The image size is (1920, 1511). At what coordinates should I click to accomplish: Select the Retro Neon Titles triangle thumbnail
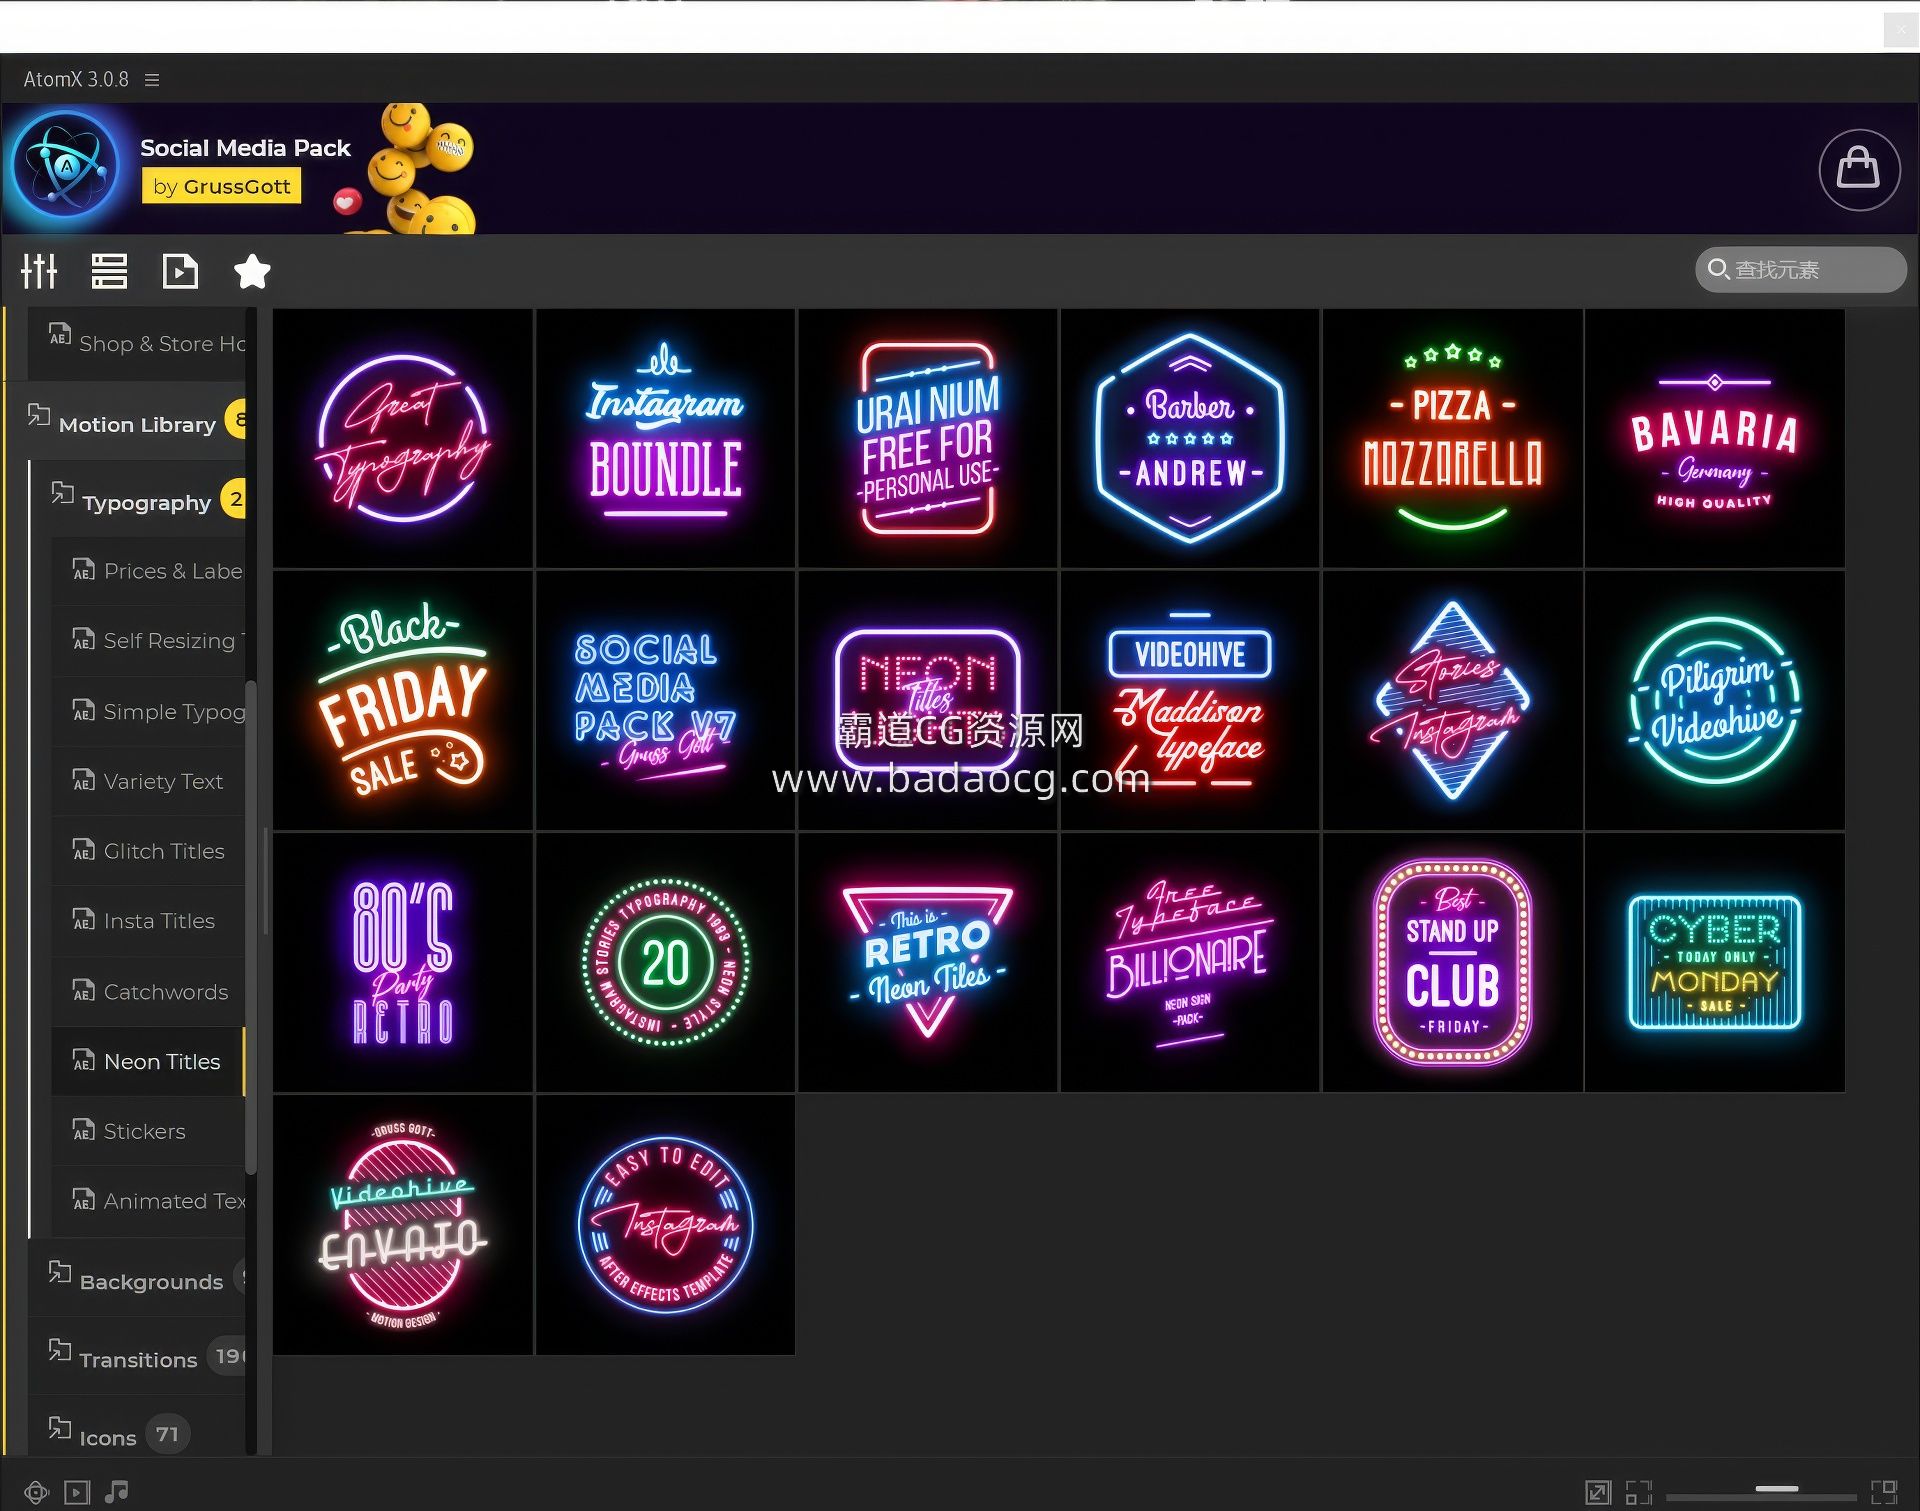coord(928,963)
